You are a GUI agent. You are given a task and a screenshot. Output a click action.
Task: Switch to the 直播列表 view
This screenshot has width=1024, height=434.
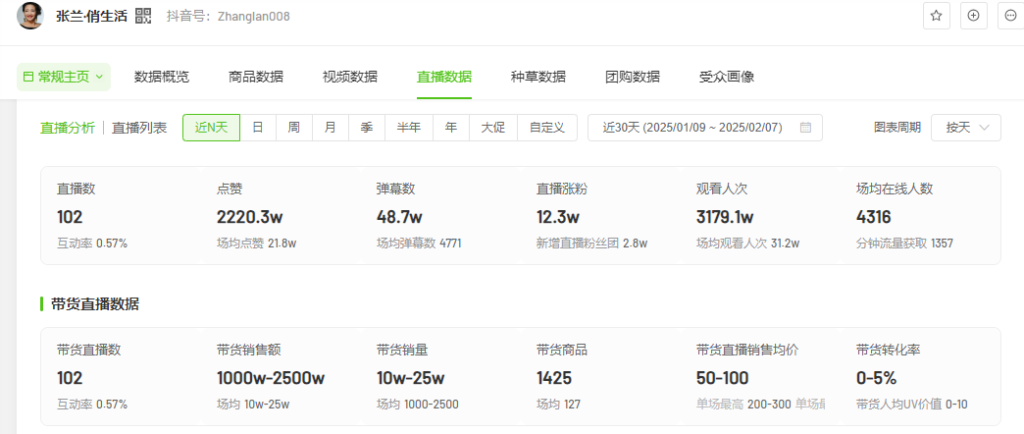pos(139,128)
